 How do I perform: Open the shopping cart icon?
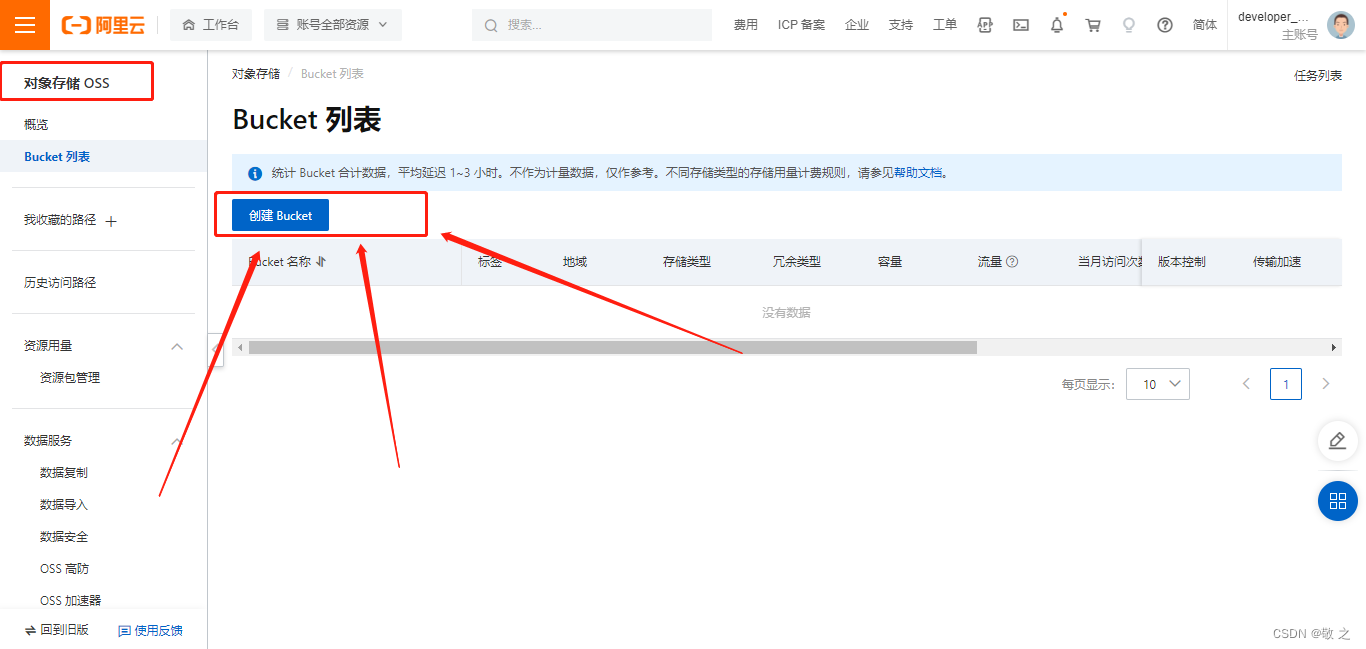[1093, 25]
